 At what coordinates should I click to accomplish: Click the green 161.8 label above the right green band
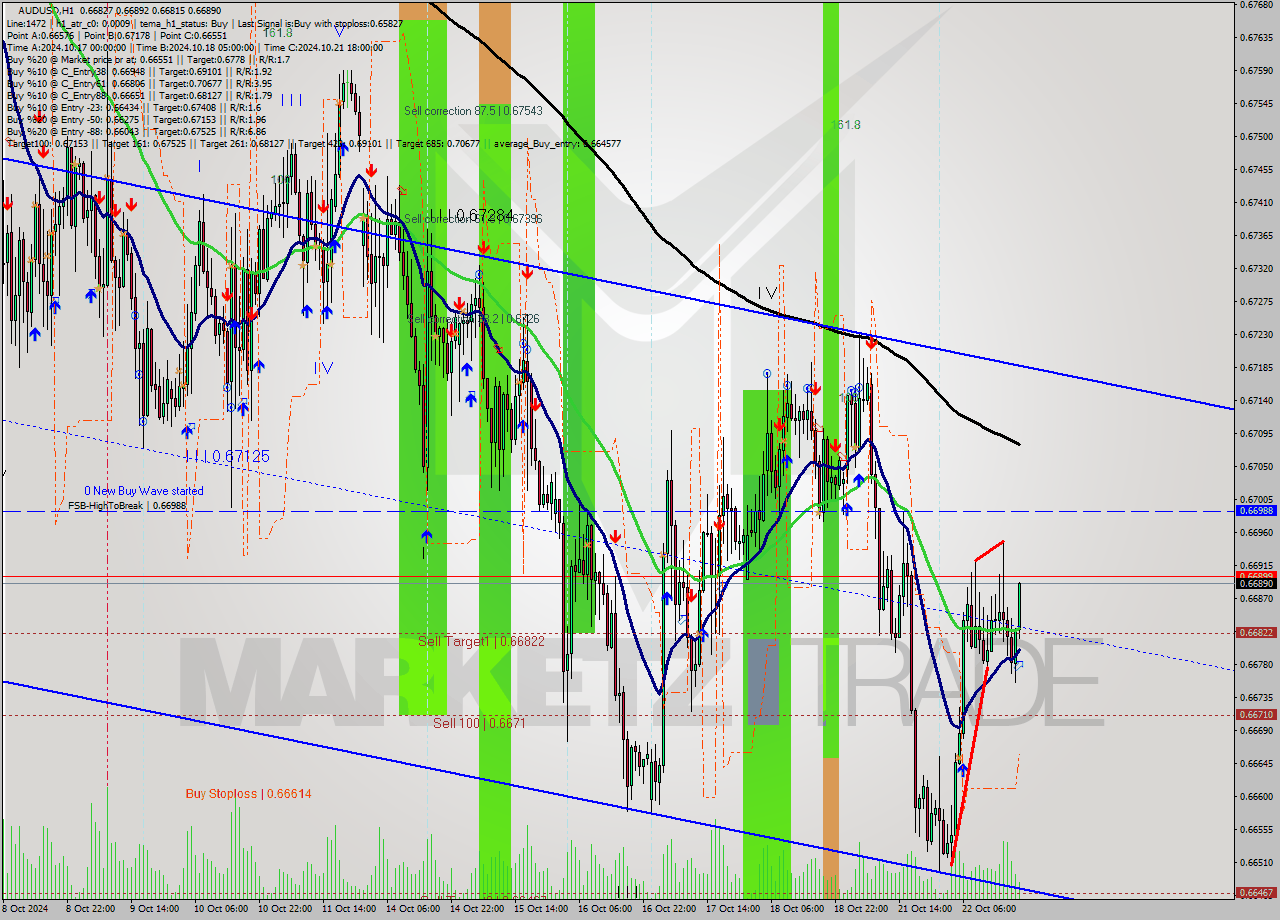[845, 125]
